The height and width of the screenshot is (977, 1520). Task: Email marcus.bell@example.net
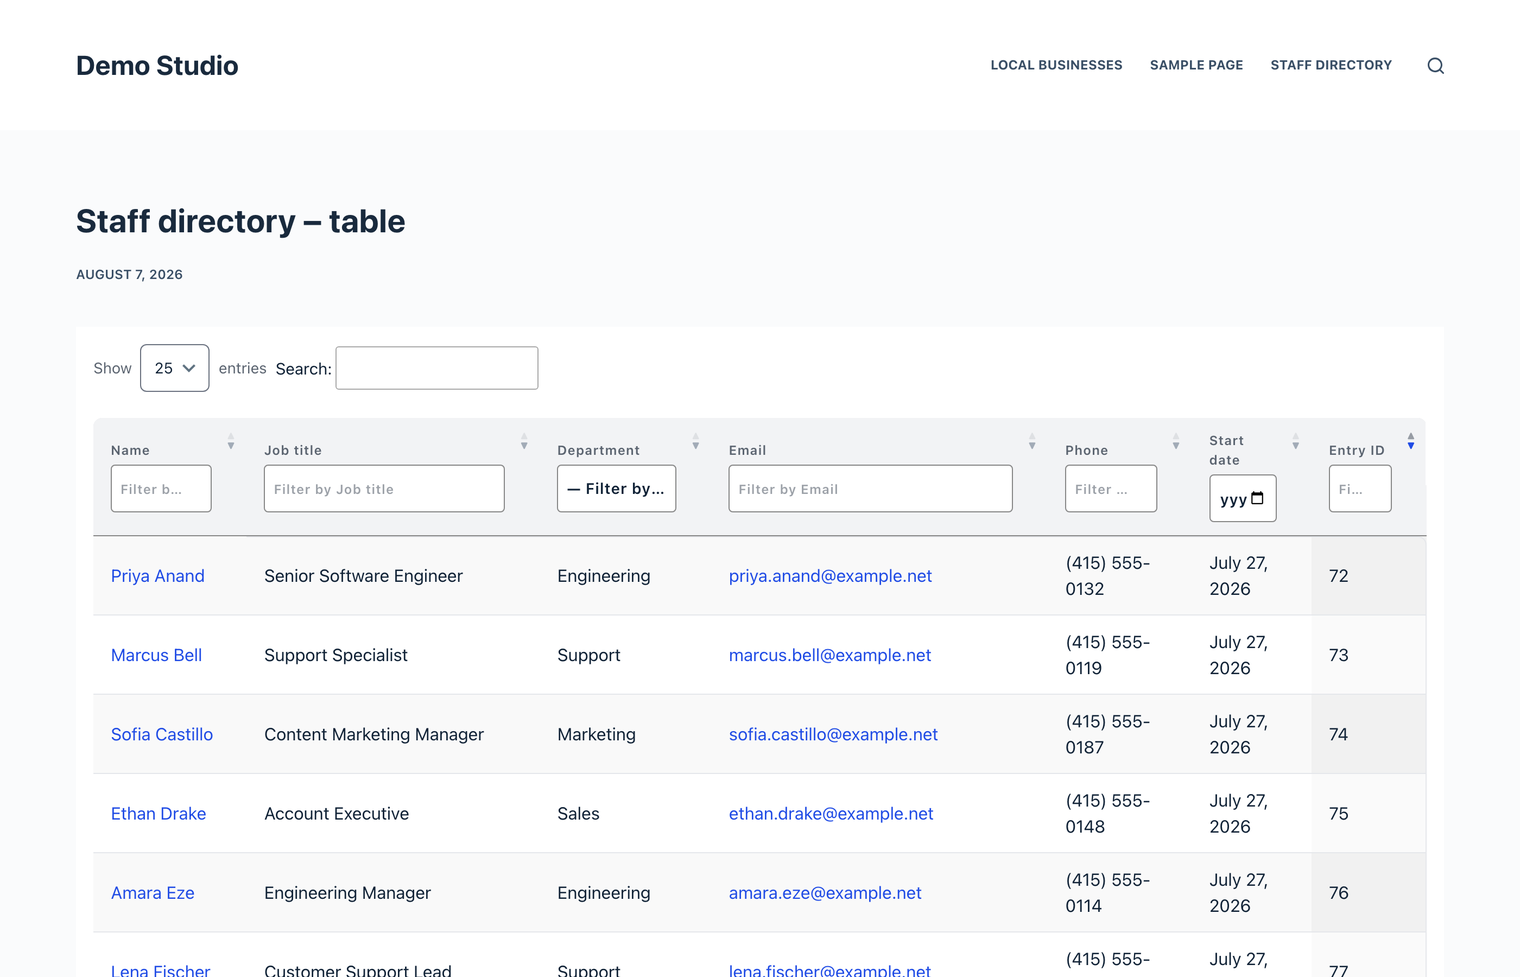tap(830, 655)
